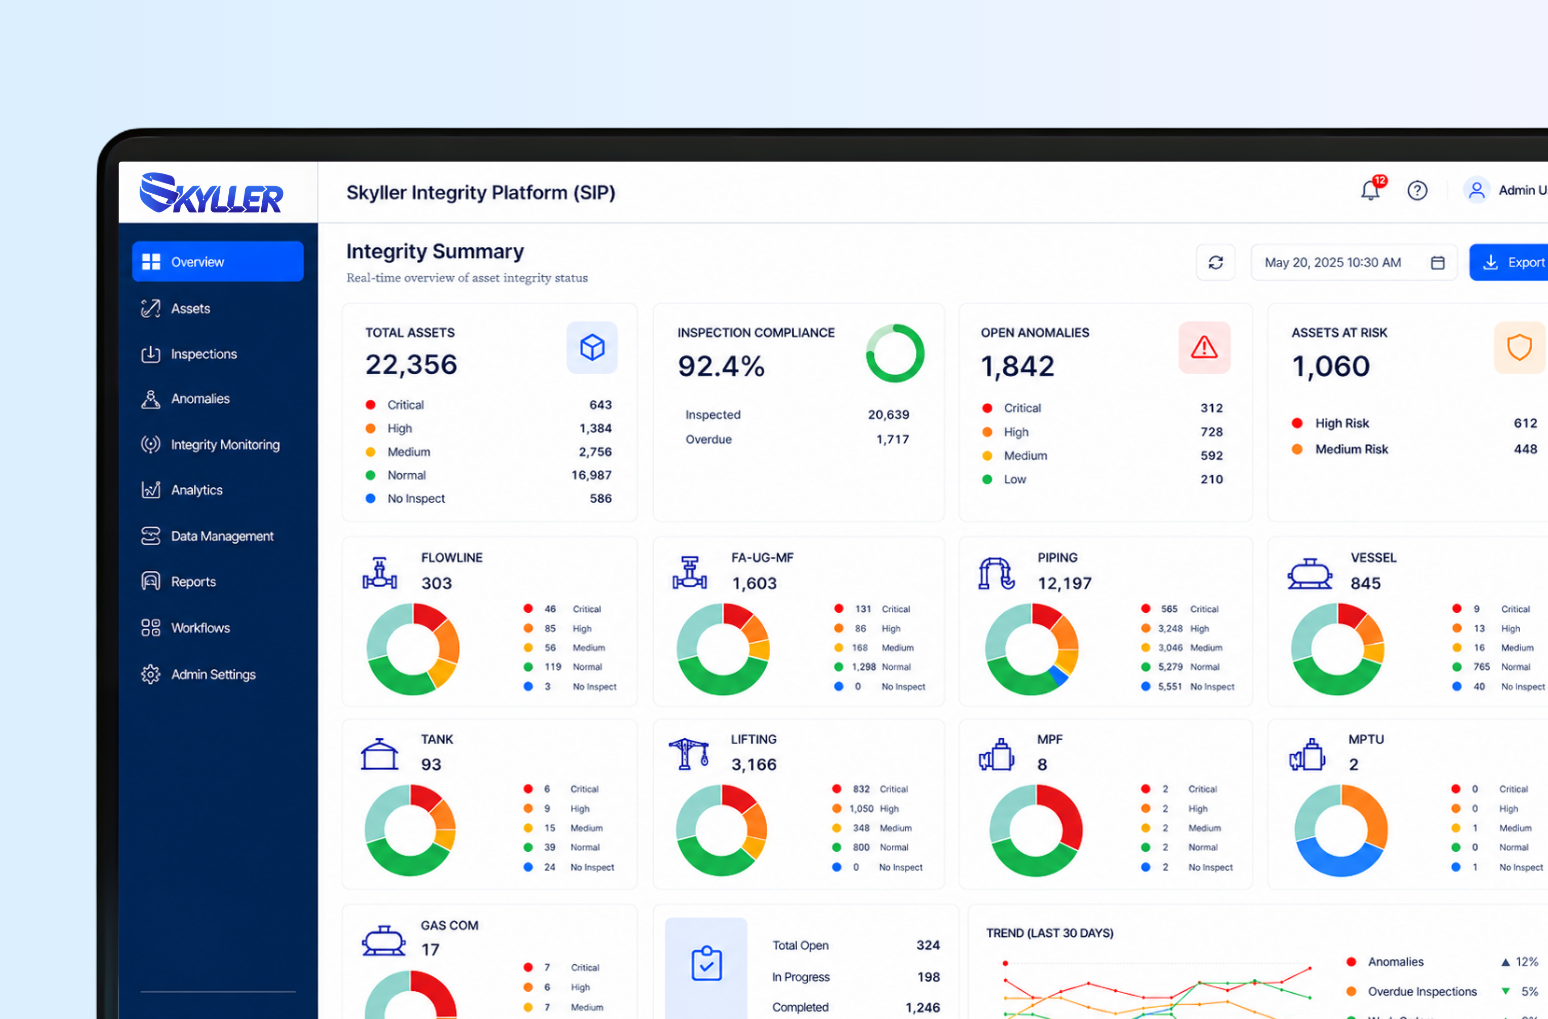This screenshot has height=1019, width=1548.
Task: Click High Risk 612 row
Action: tap(1414, 423)
